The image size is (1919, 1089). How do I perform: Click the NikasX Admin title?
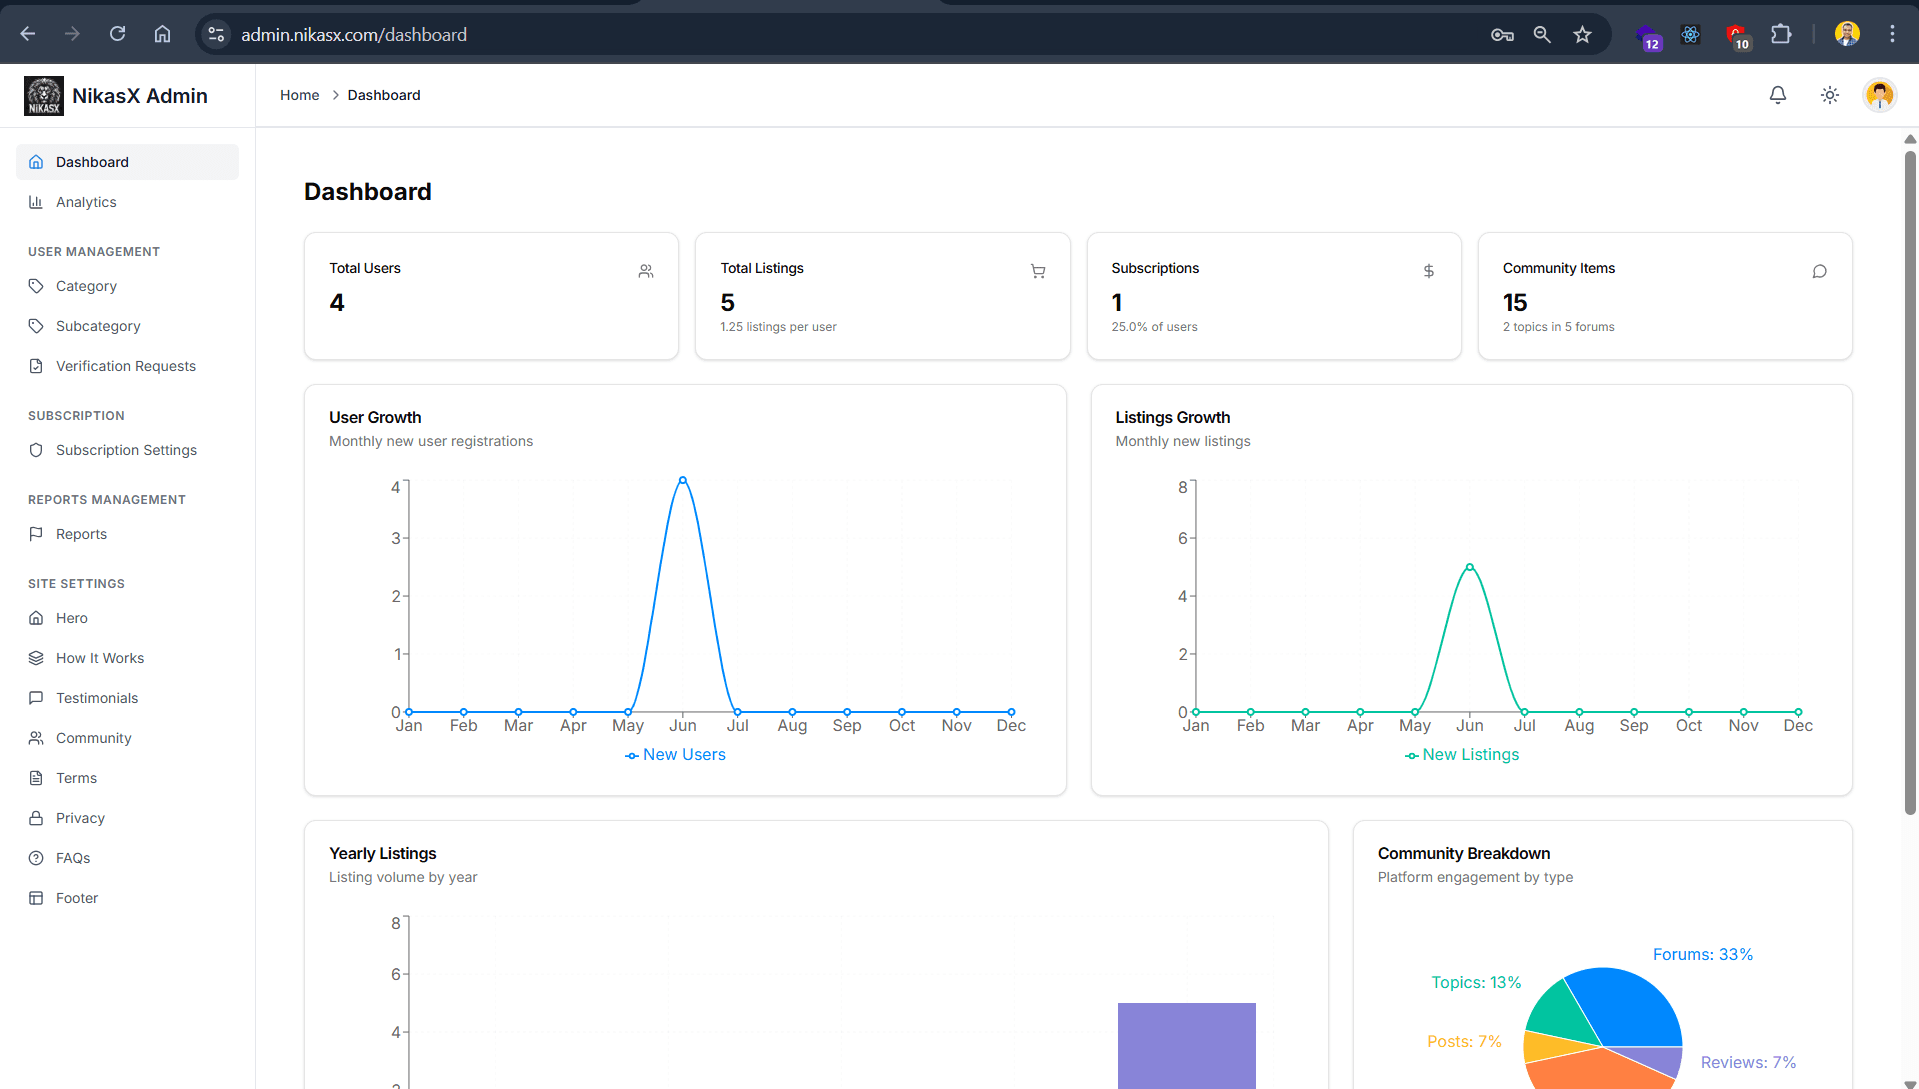[140, 96]
